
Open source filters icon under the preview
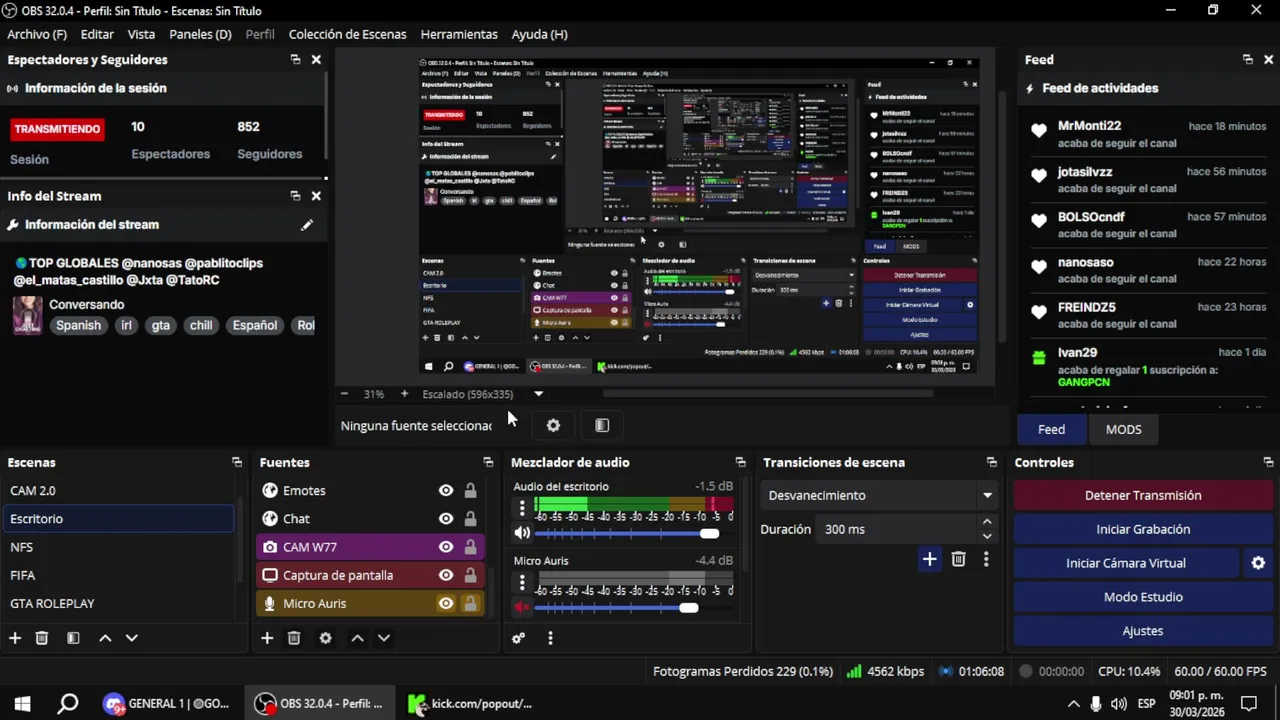click(x=602, y=425)
